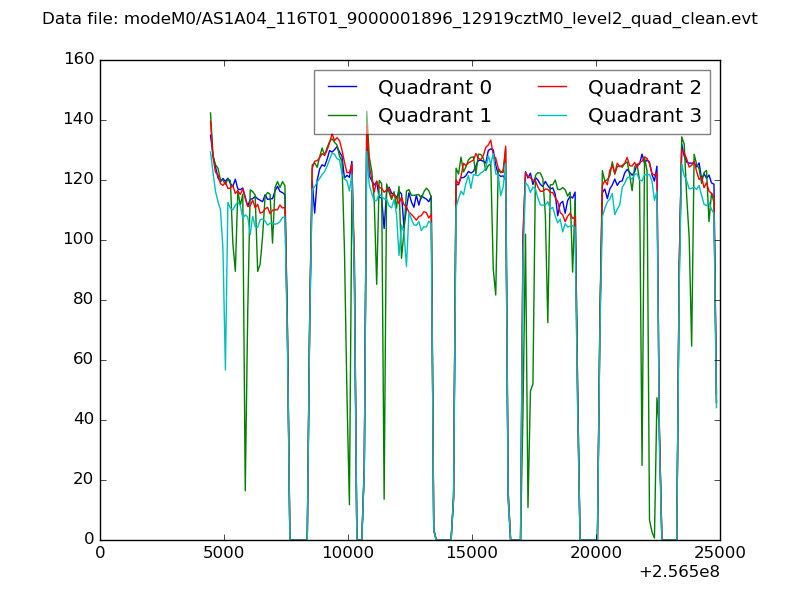Pick the 20000 x-axis tick label
This screenshot has height=600, width=800.
pyautogui.click(x=596, y=553)
